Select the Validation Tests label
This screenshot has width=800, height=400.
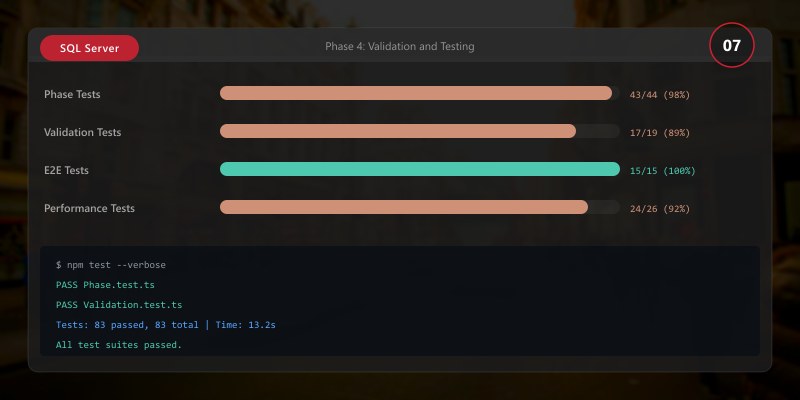click(x=83, y=132)
